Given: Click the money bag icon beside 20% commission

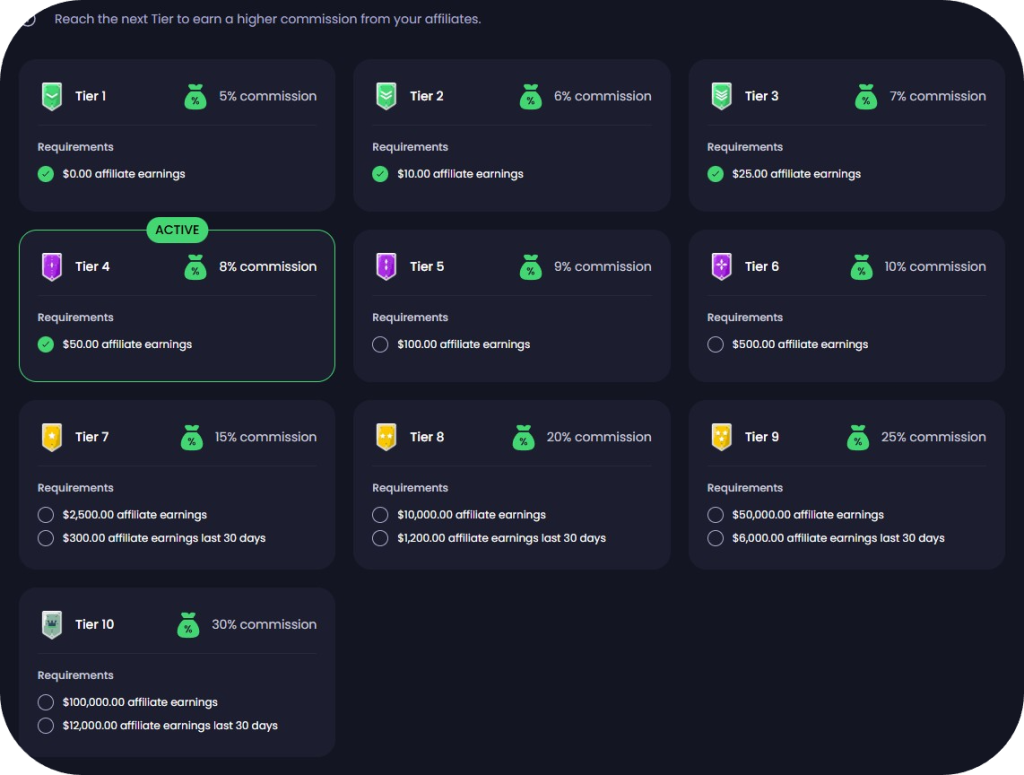Looking at the screenshot, I should 522,437.
